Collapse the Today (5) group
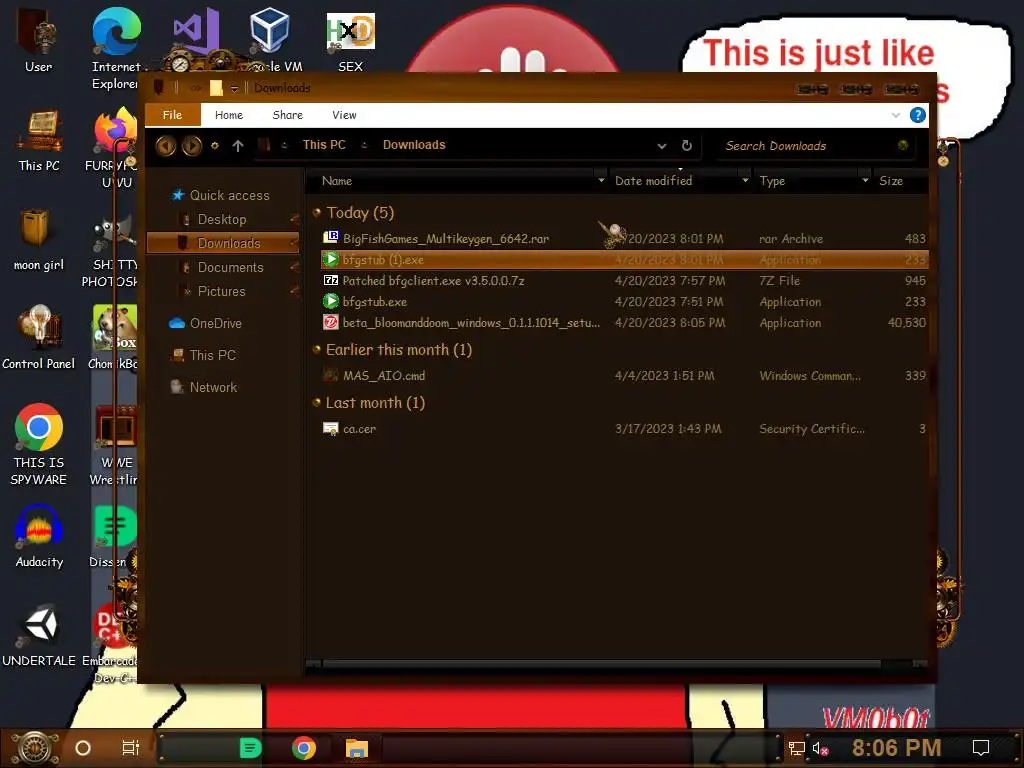 tap(317, 212)
